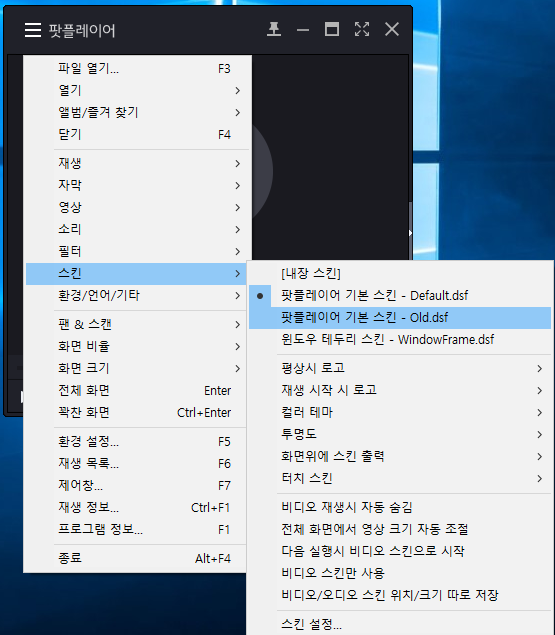
Task: Expand the 컬러 테마 submenu
Action: 400,412
